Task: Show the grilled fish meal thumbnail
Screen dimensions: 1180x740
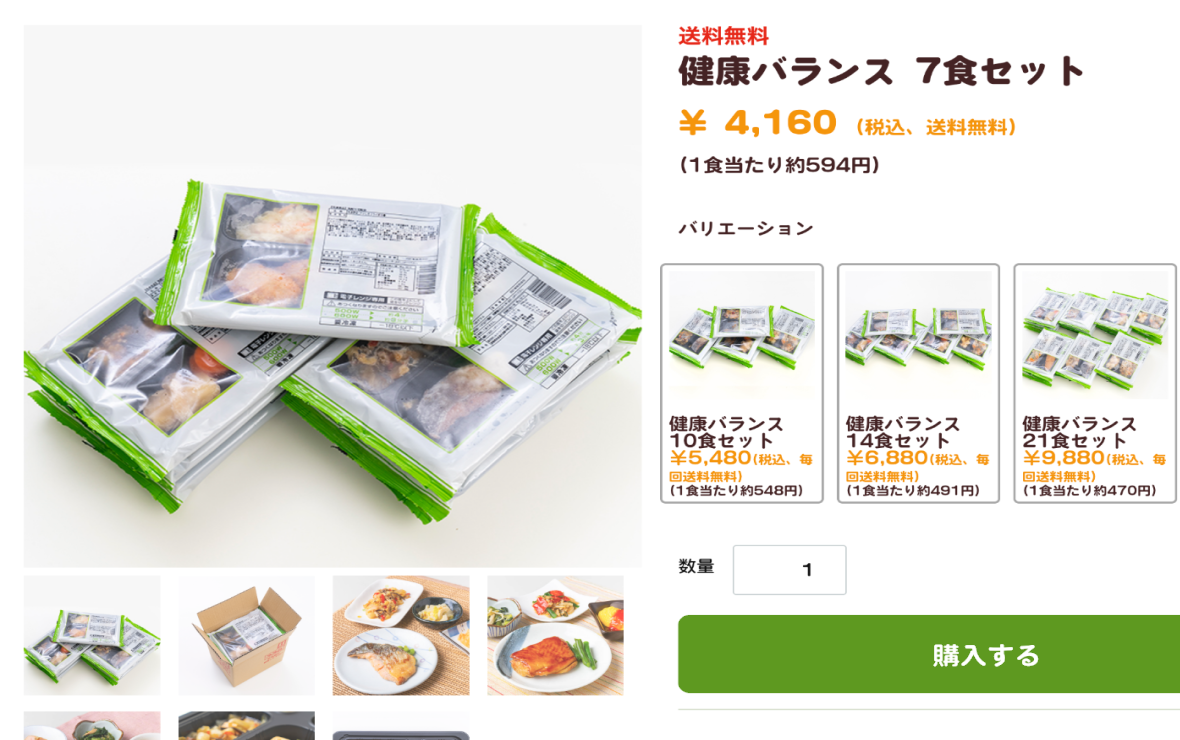Action: pyautogui.click(x=401, y=635)
